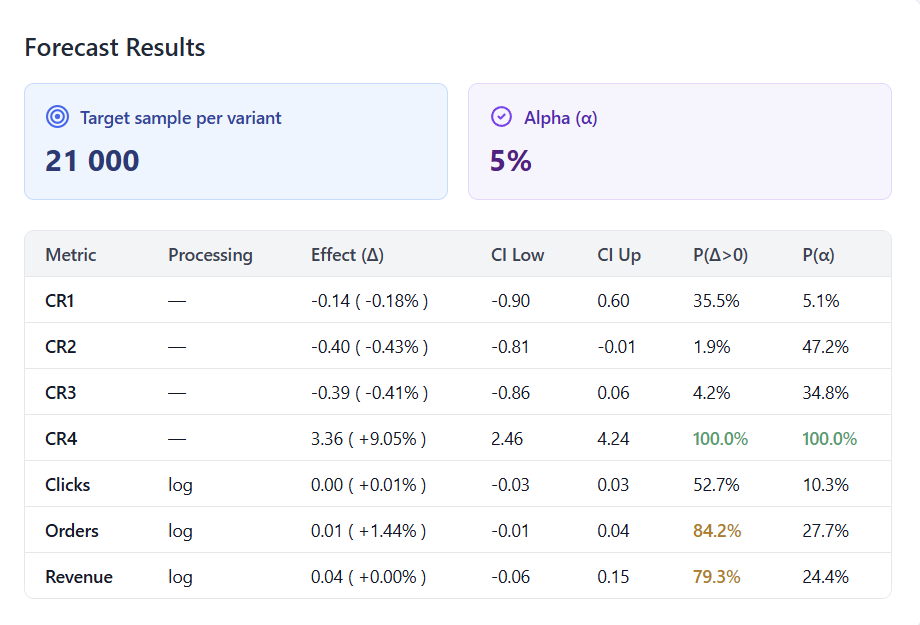Viewport: 920px width, 625px height.
Task: Click the 5% alpha value
Action: pos(508,160)
